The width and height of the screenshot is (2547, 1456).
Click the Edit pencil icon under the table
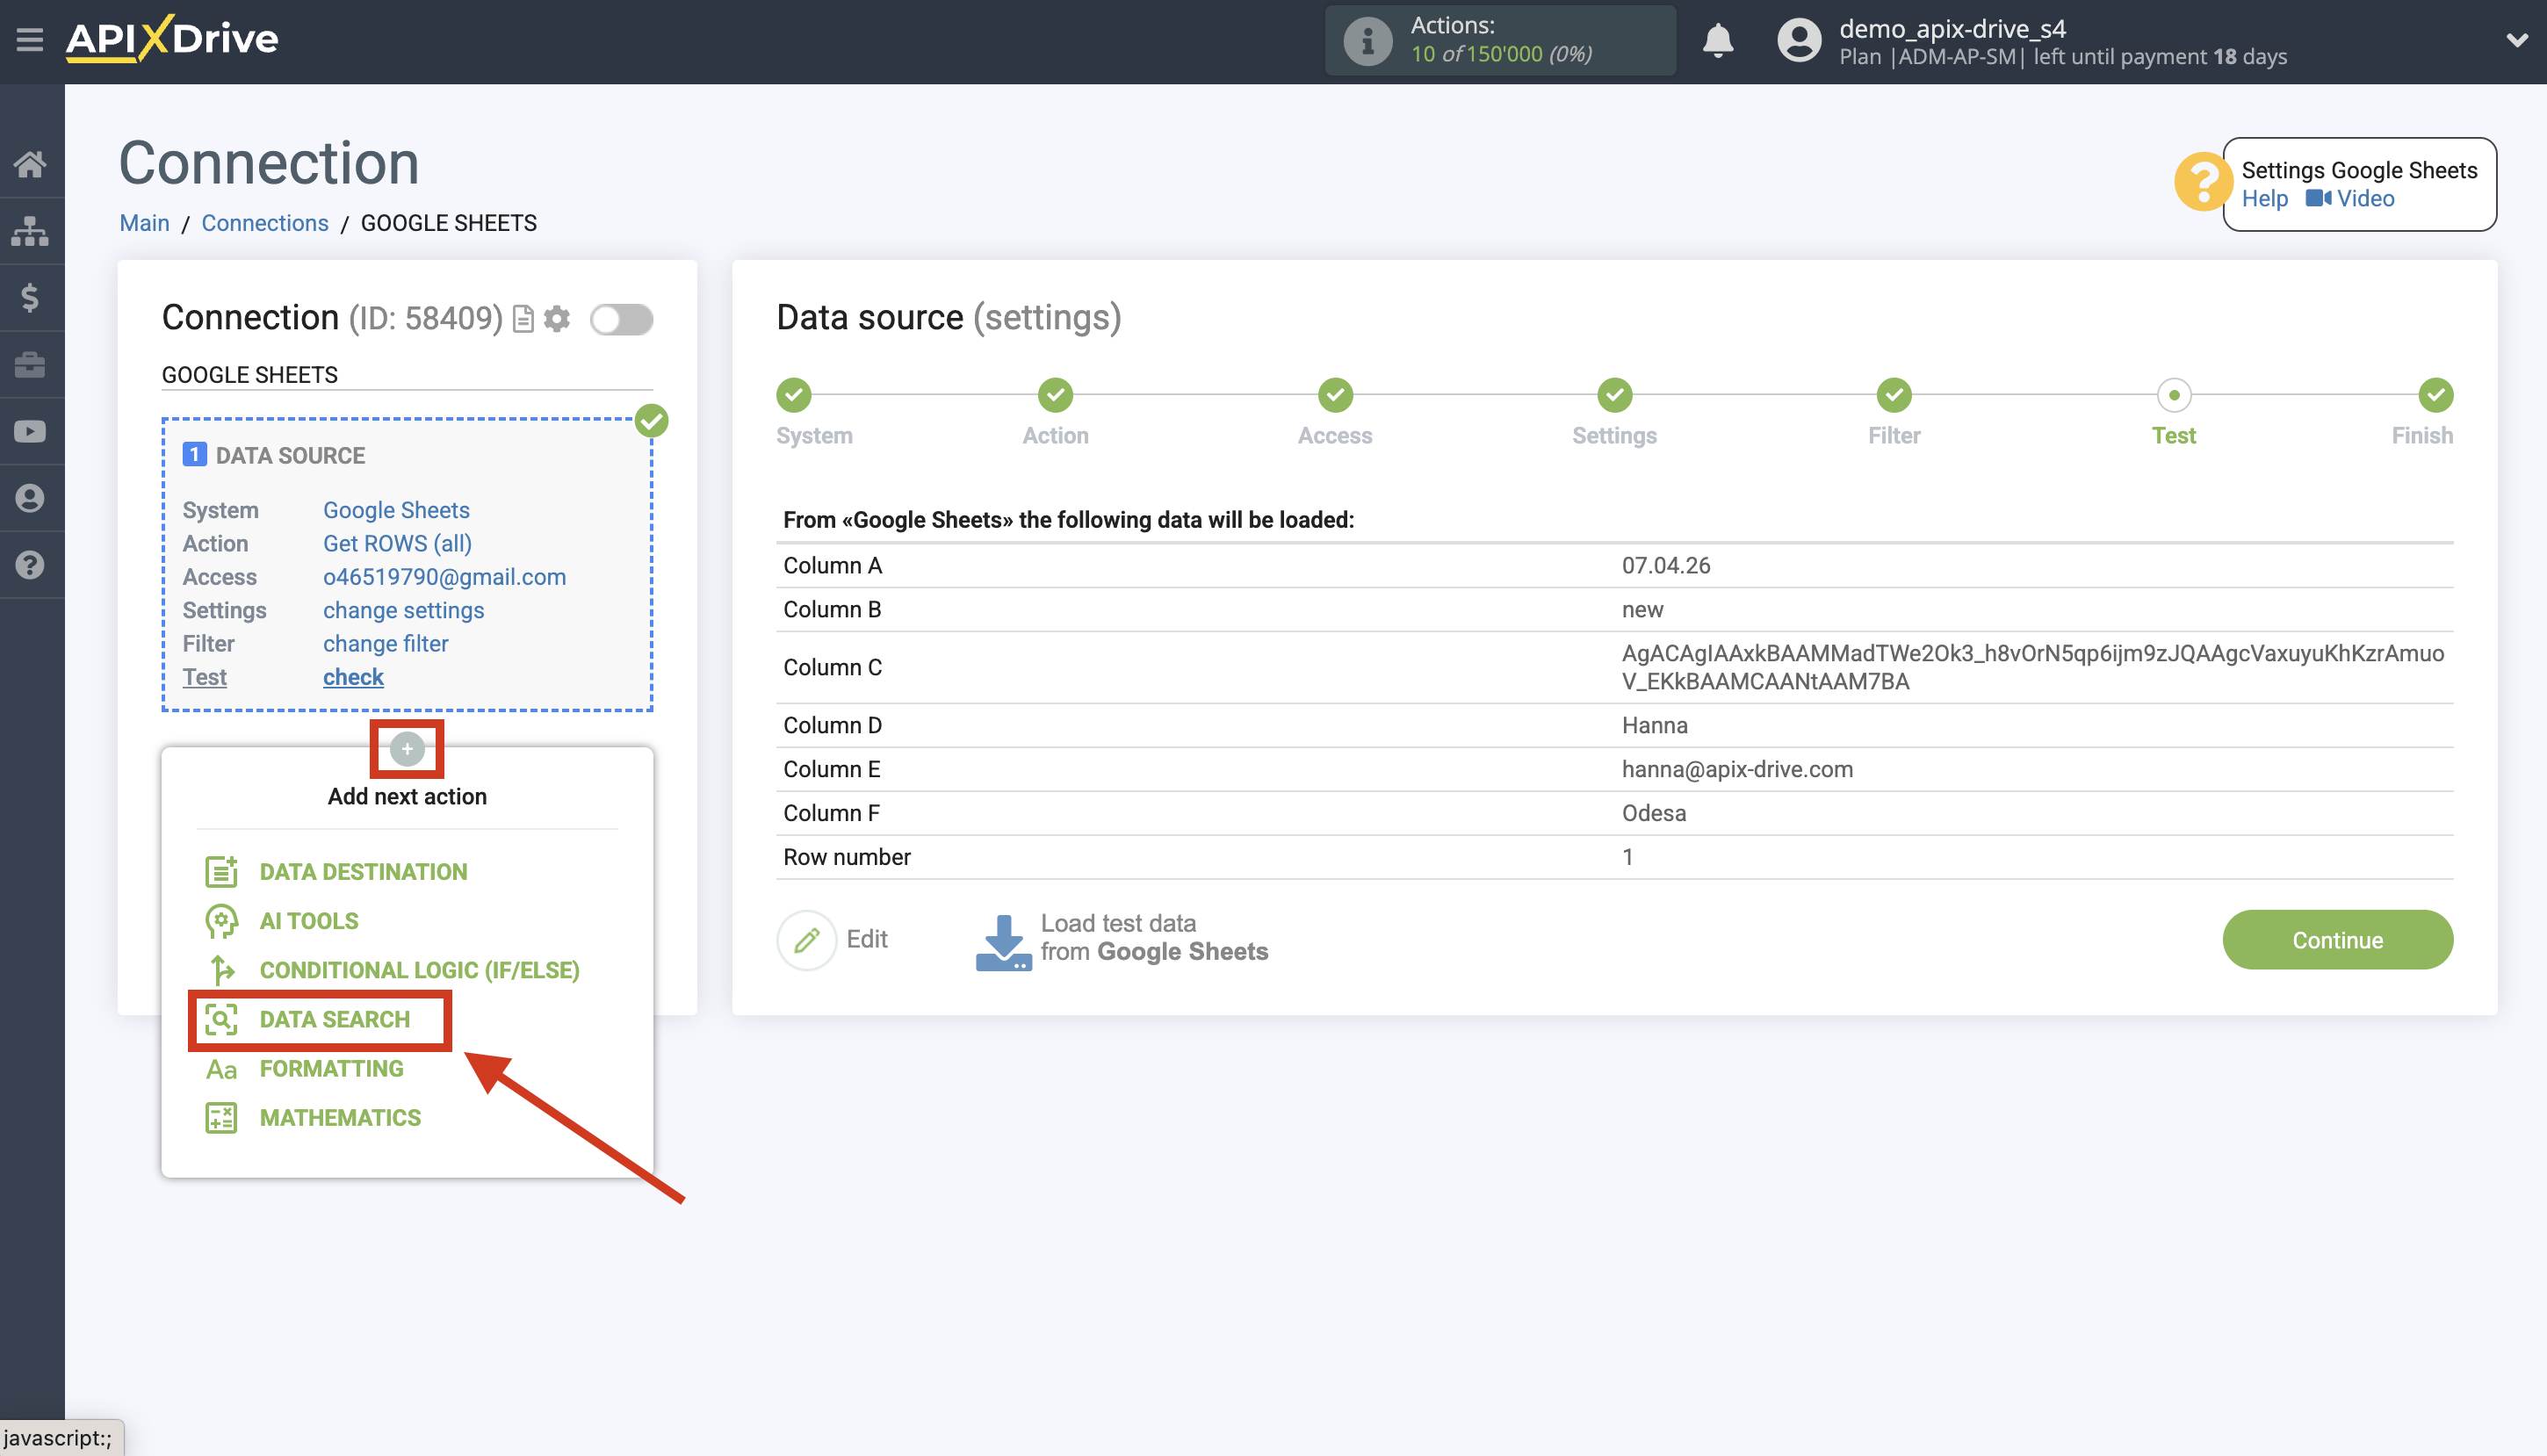tap(806, 939)
